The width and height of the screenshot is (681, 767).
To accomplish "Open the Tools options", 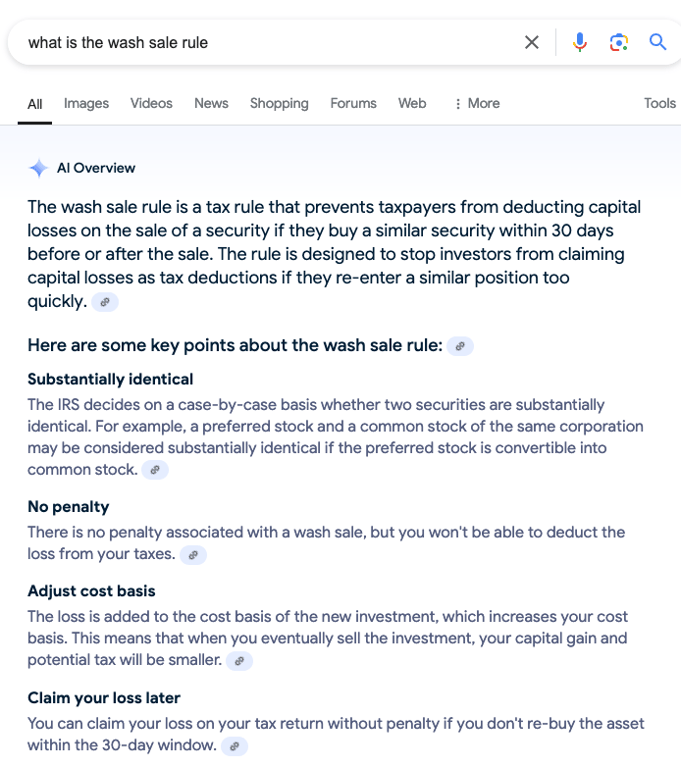I will pos(659,104).
